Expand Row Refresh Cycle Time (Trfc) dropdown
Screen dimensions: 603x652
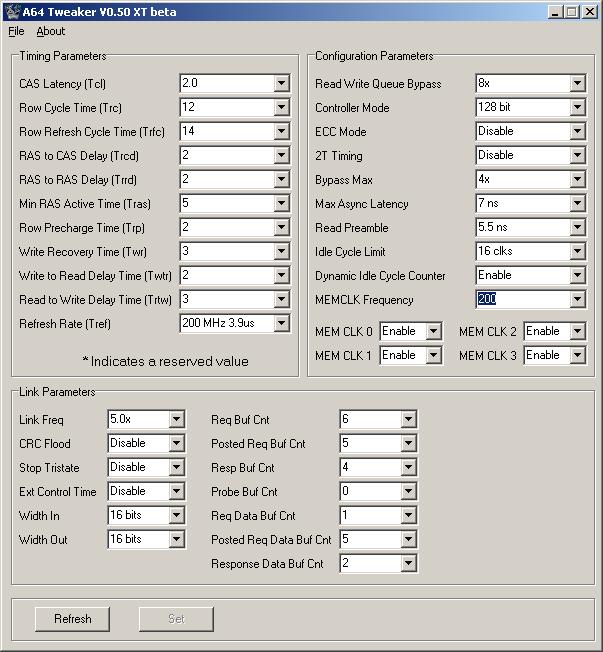(282, 132)
